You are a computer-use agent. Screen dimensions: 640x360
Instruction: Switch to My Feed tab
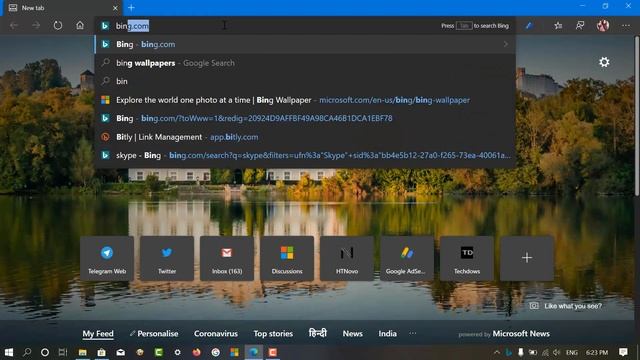tap(98, 334)
